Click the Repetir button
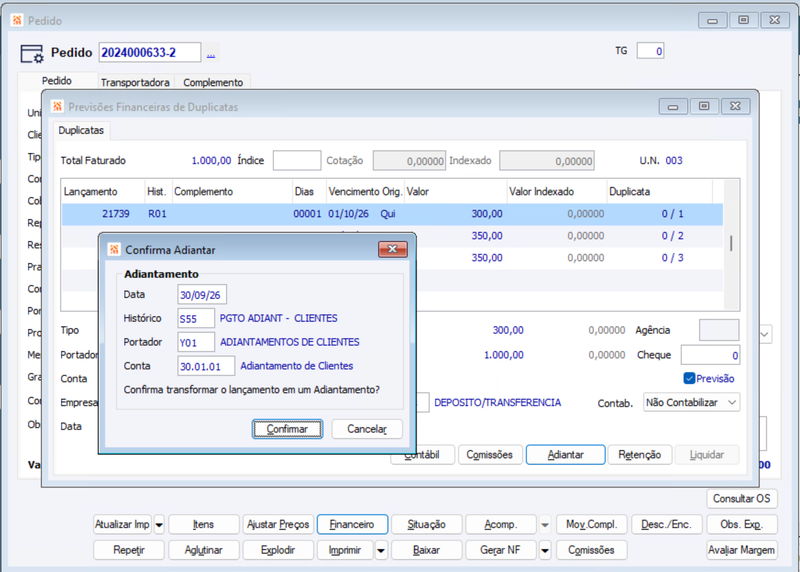 click(x=129, y=551)
